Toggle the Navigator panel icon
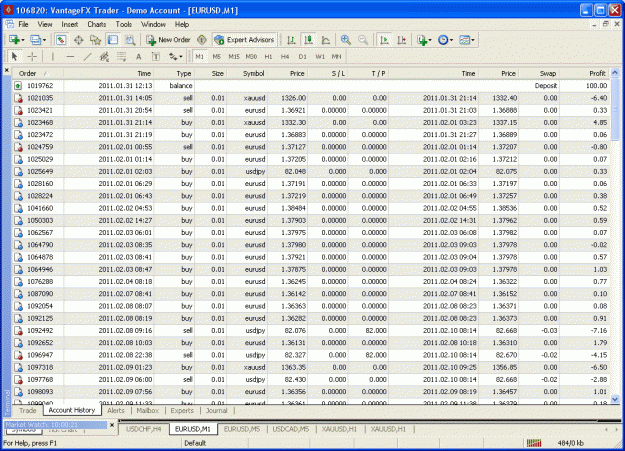Screen dimensions: 625x451 96,40
